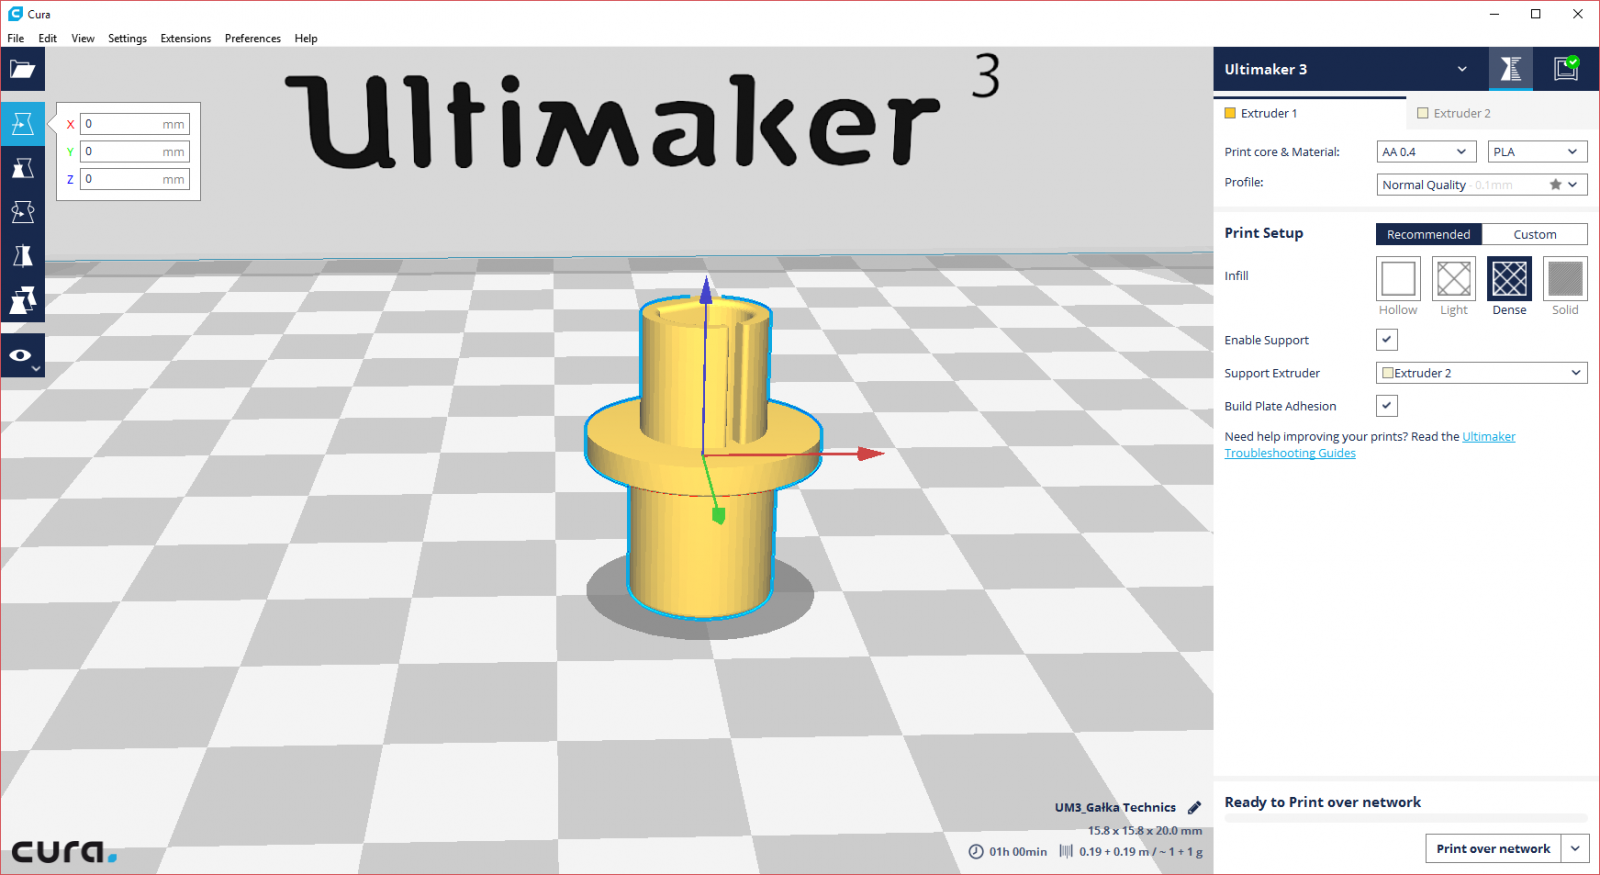
Task: Click the Z position input field
Action: pyautogui.click(x=134, y=179)
